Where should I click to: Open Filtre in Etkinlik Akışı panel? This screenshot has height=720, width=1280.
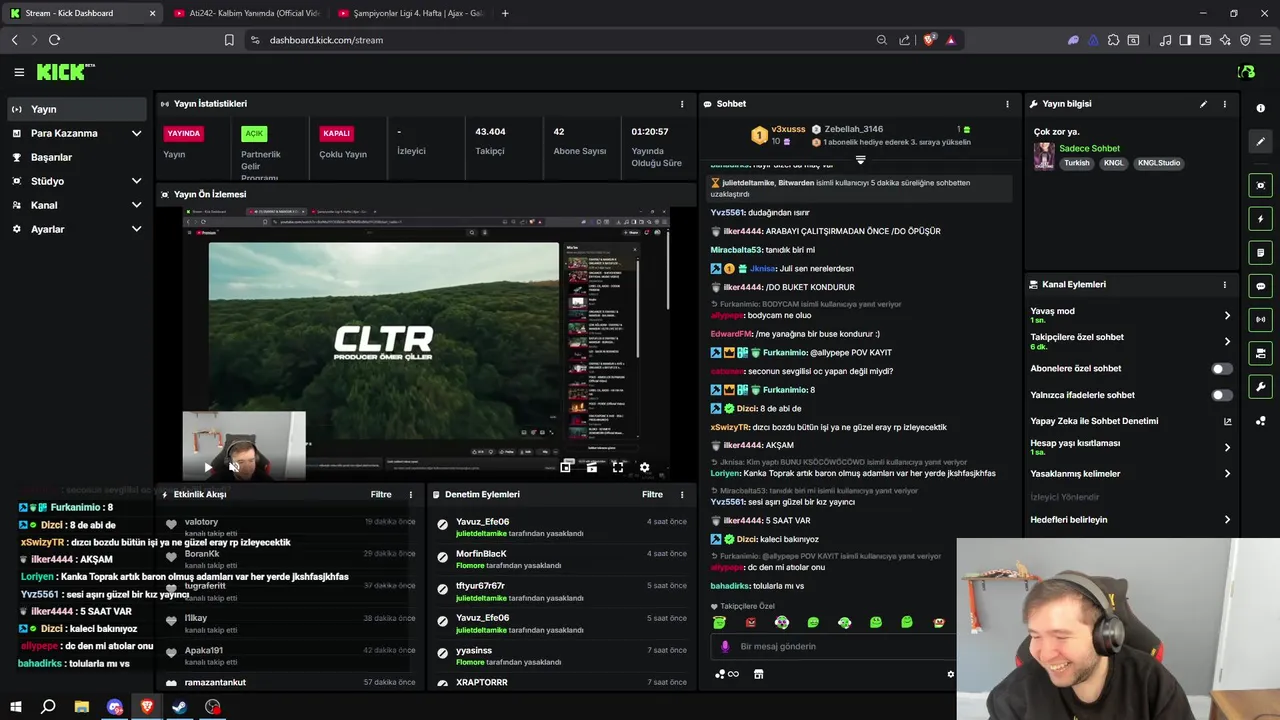point(381,495)
